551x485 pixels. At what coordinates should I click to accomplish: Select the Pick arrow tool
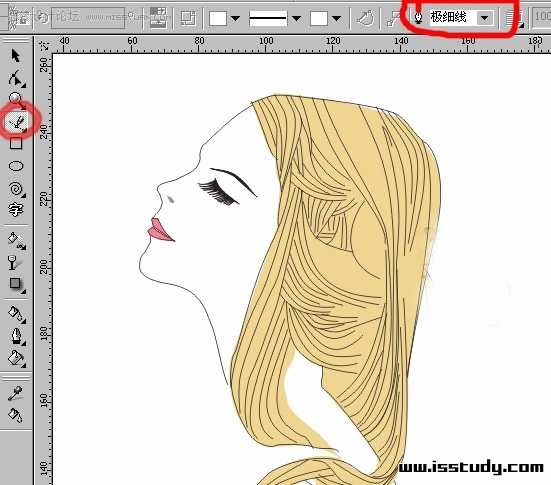[15, 56]
